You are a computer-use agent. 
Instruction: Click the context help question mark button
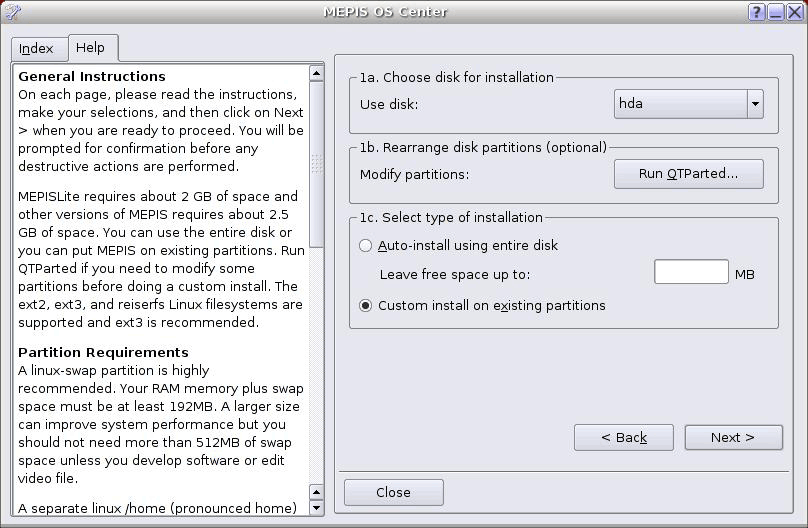(756, 12)
